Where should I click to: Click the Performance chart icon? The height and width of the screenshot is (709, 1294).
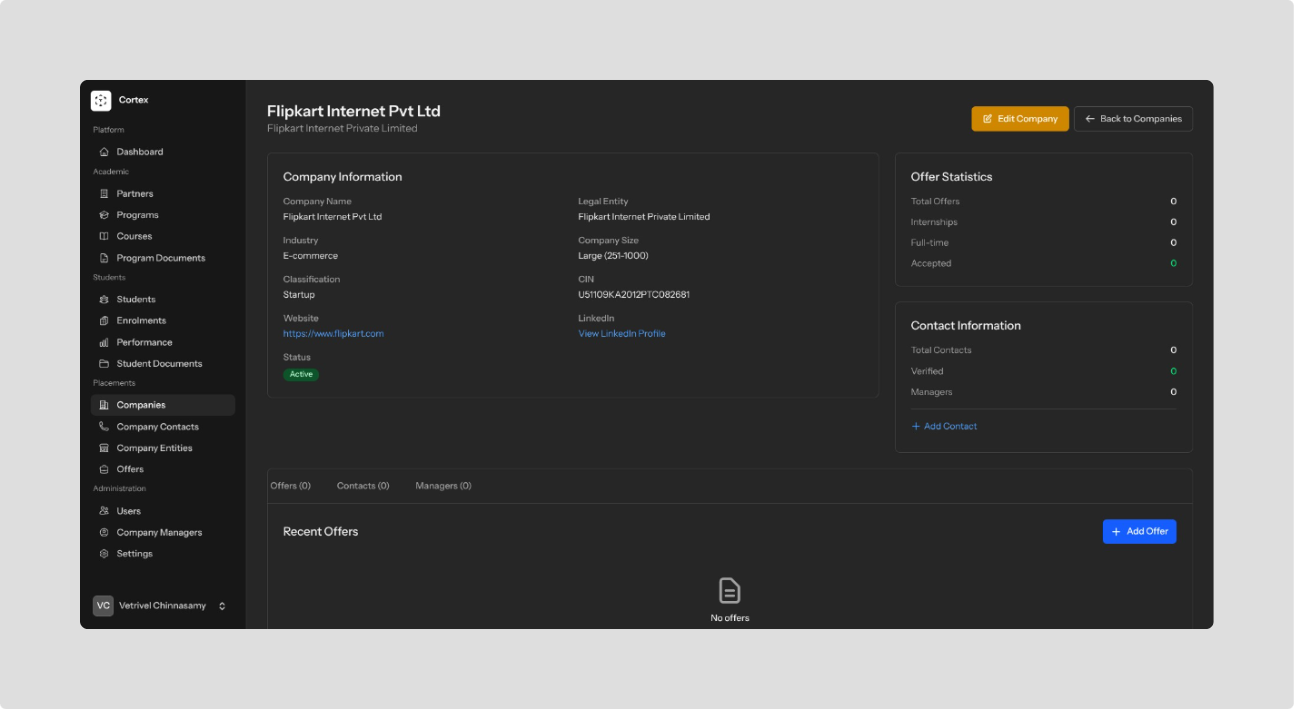tap(104, 342)
